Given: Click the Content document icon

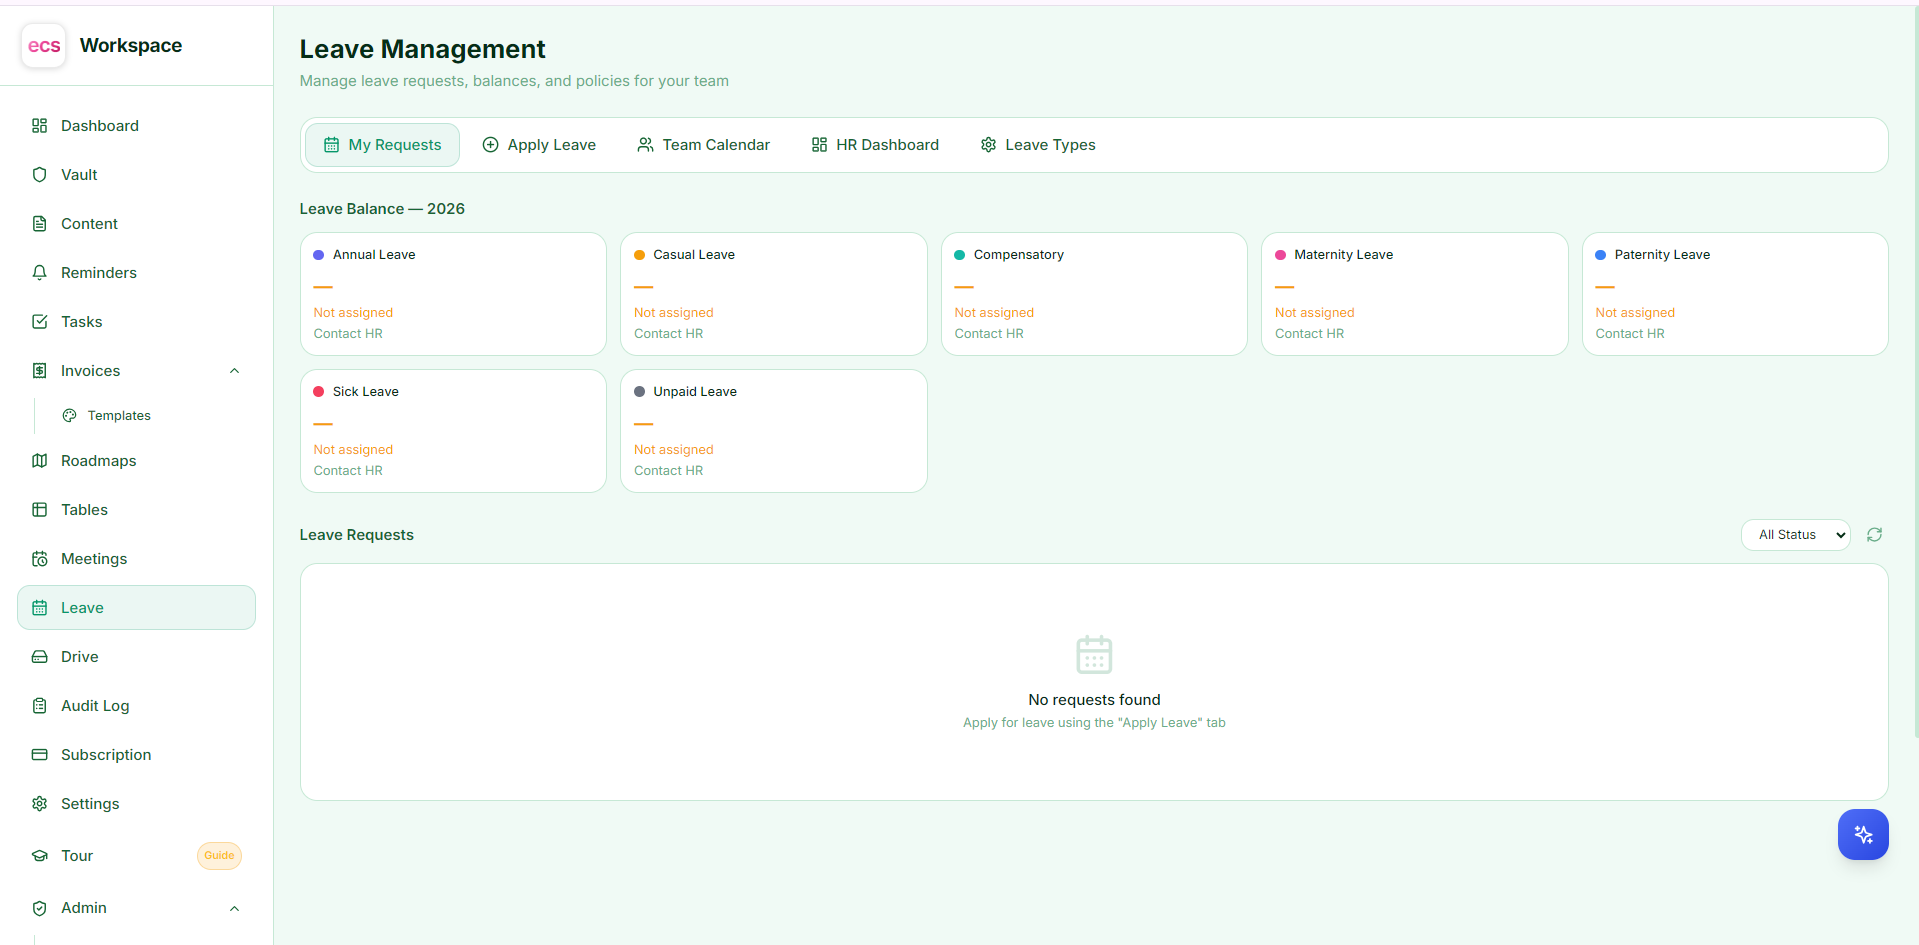Looking at the screenshot, I should click(40, 224).
